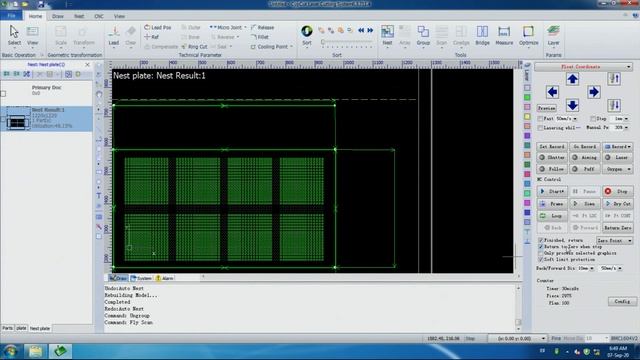This screenshot has width=640, height=360.
Task: Toggle the Finished, return checkbox
Action: 540,240
